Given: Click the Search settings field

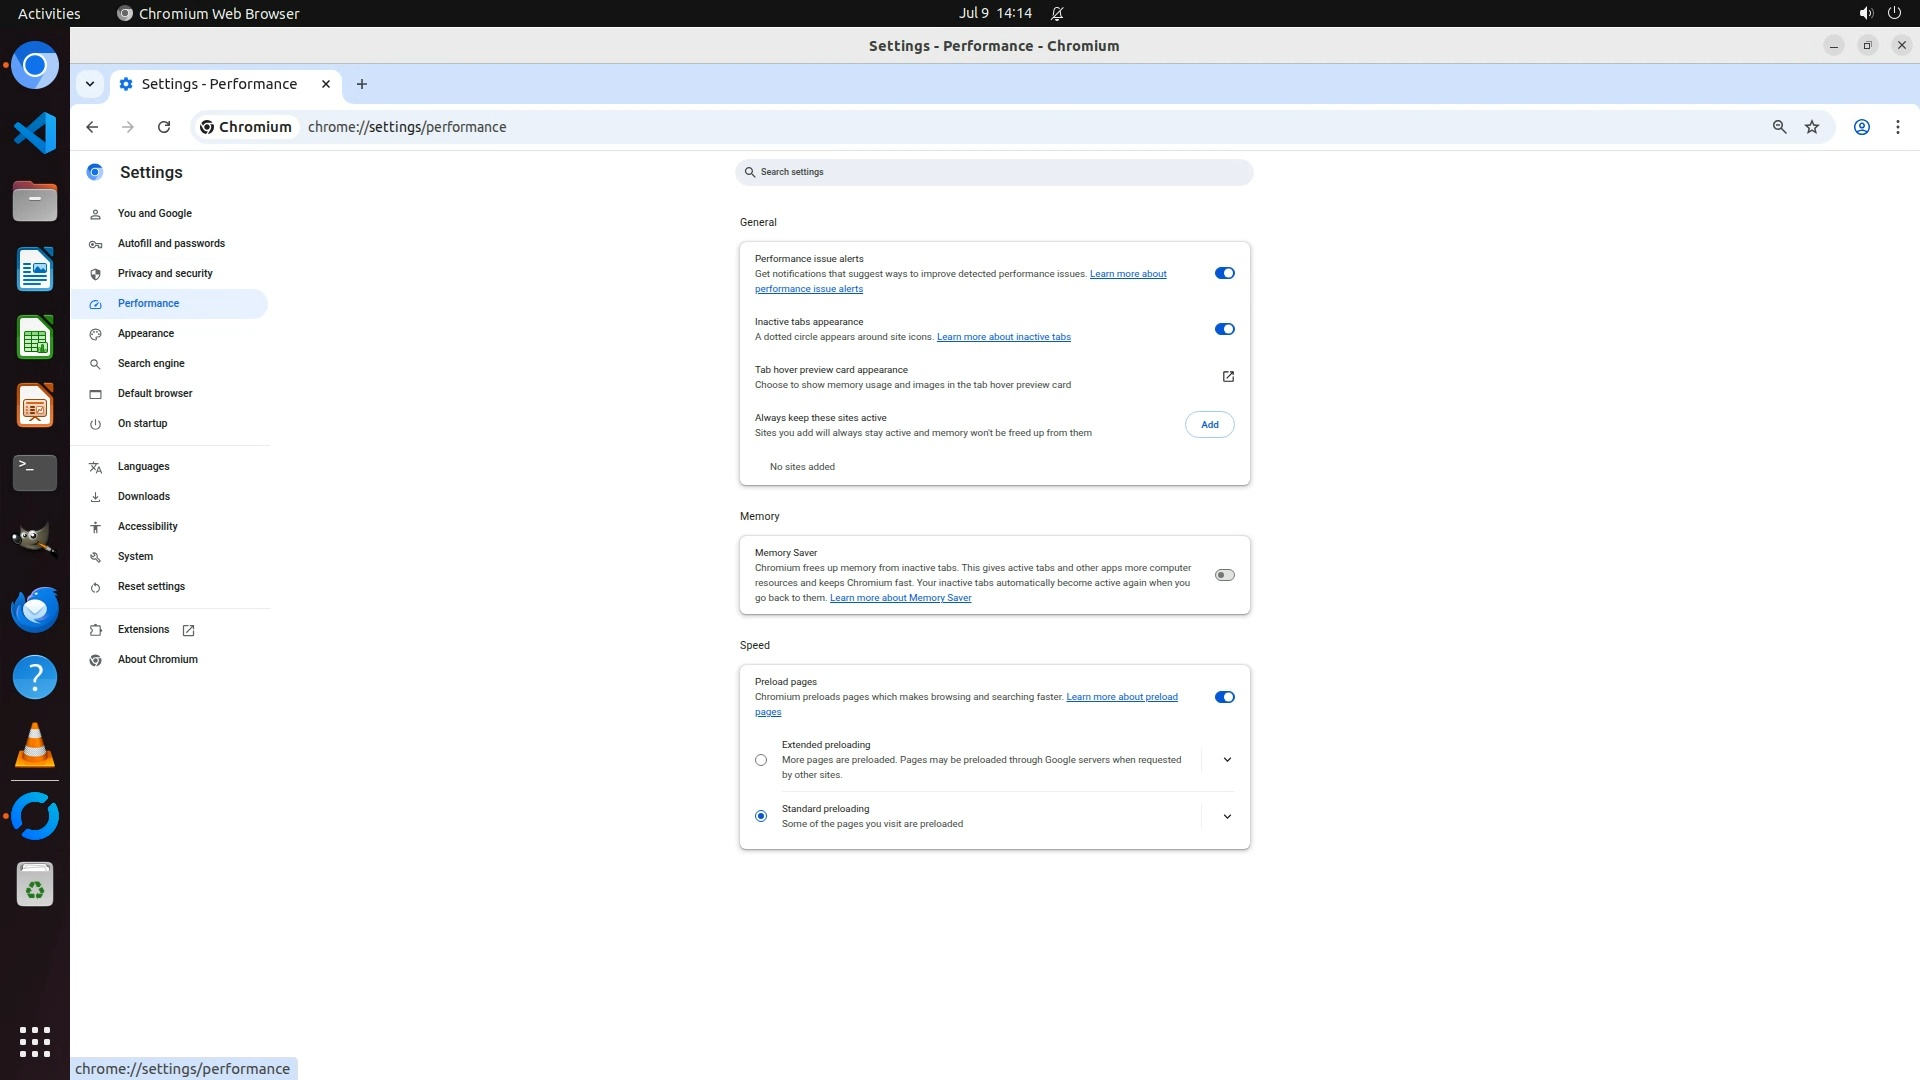Looking at the screenshot, I should (993, 172).
